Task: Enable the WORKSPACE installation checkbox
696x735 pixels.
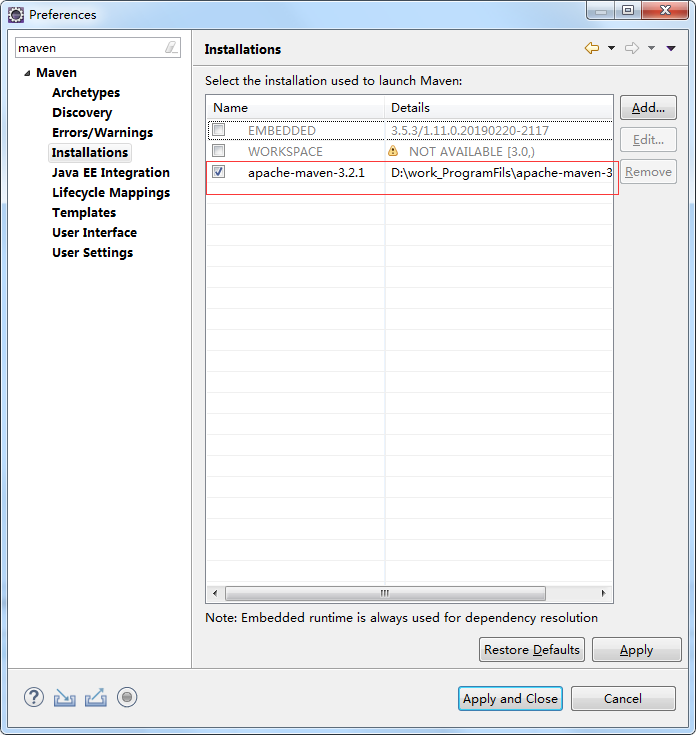Action: [218, 150]
